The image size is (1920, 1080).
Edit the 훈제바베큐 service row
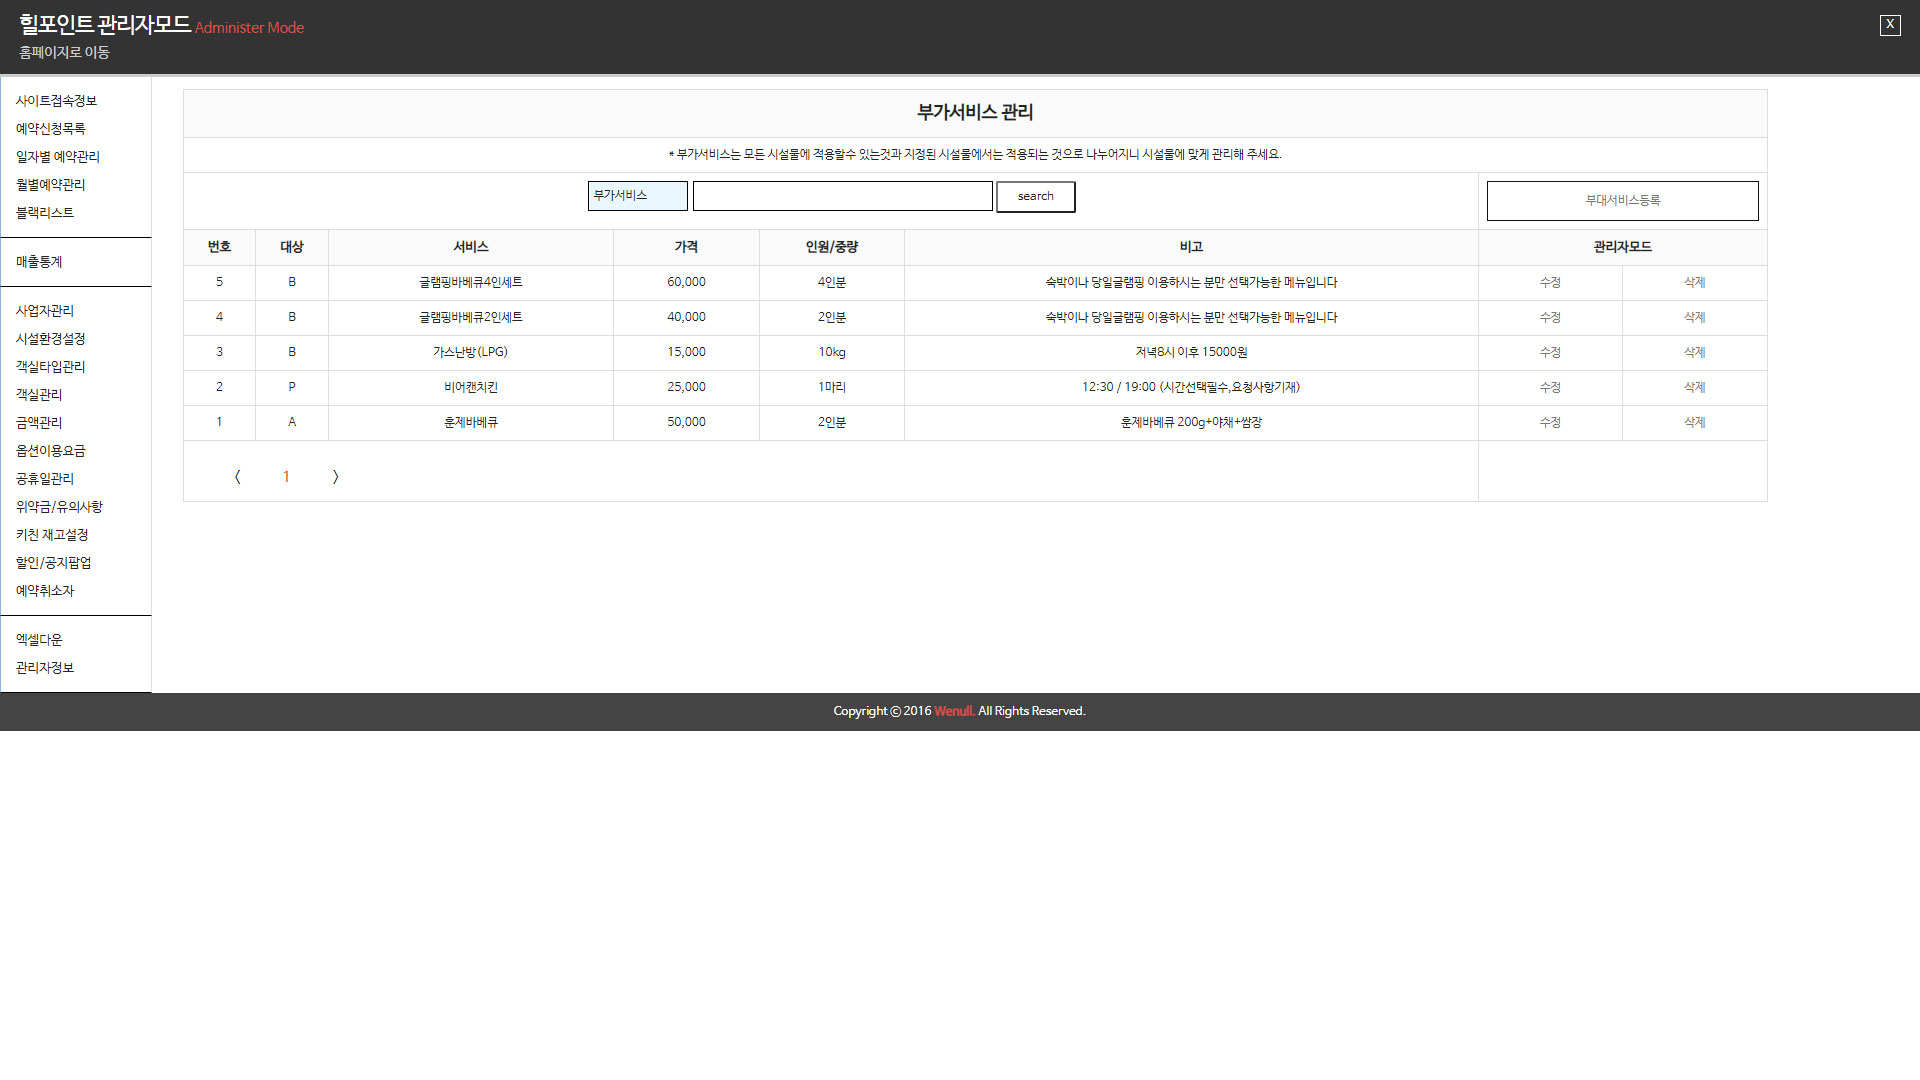click(x=1550, y=423)
